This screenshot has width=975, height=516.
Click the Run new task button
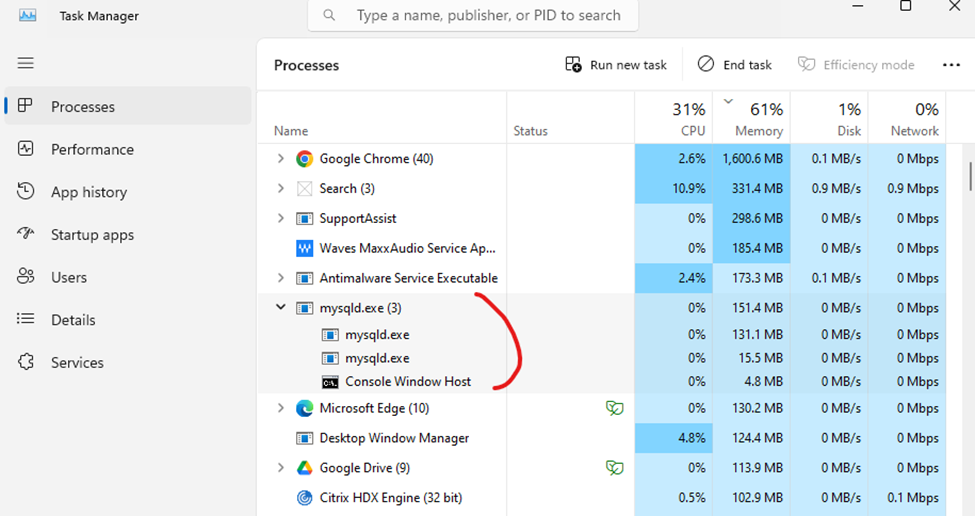click(x=616, y=65)
